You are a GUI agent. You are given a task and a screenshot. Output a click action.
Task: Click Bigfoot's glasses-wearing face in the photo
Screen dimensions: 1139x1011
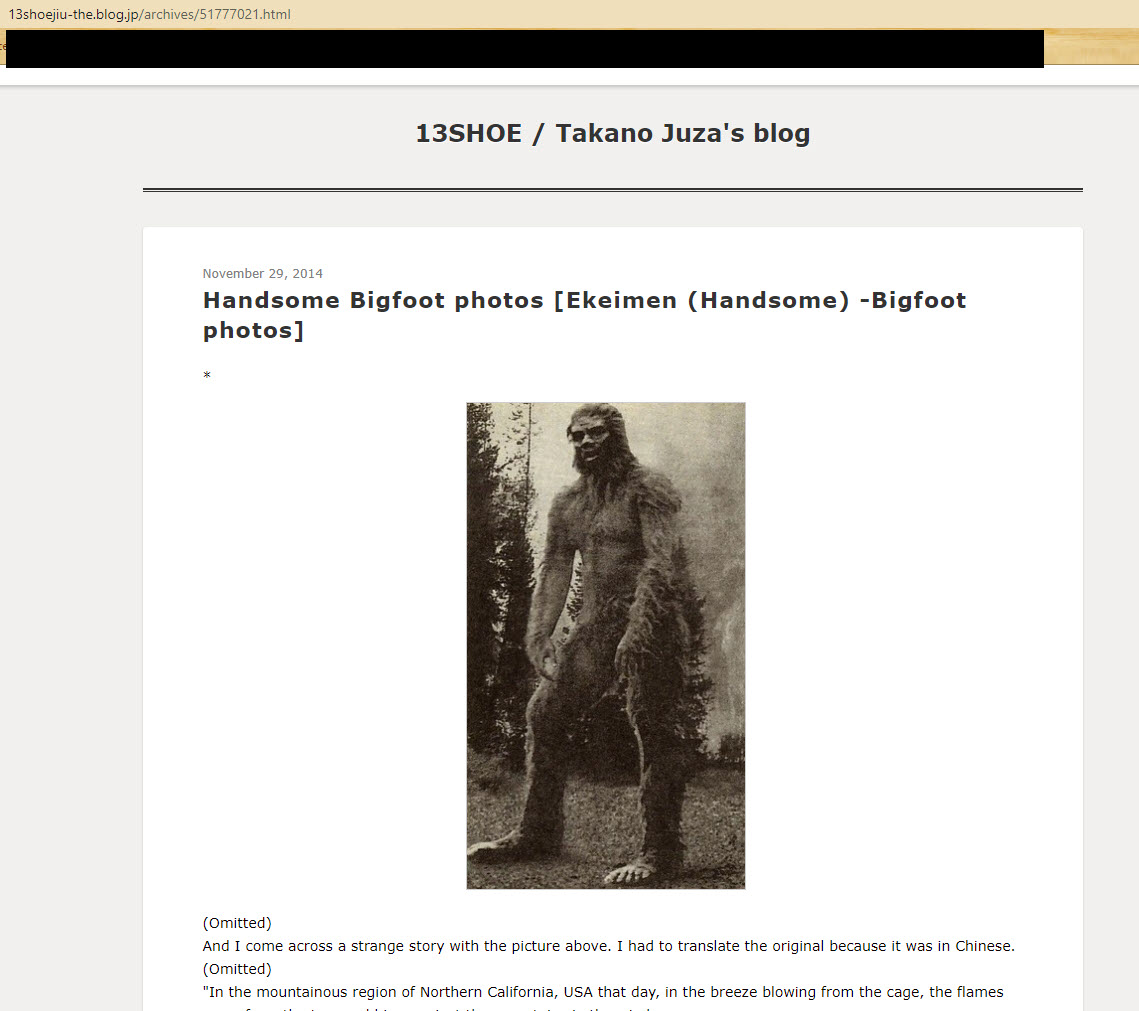(x=590, y=438)
